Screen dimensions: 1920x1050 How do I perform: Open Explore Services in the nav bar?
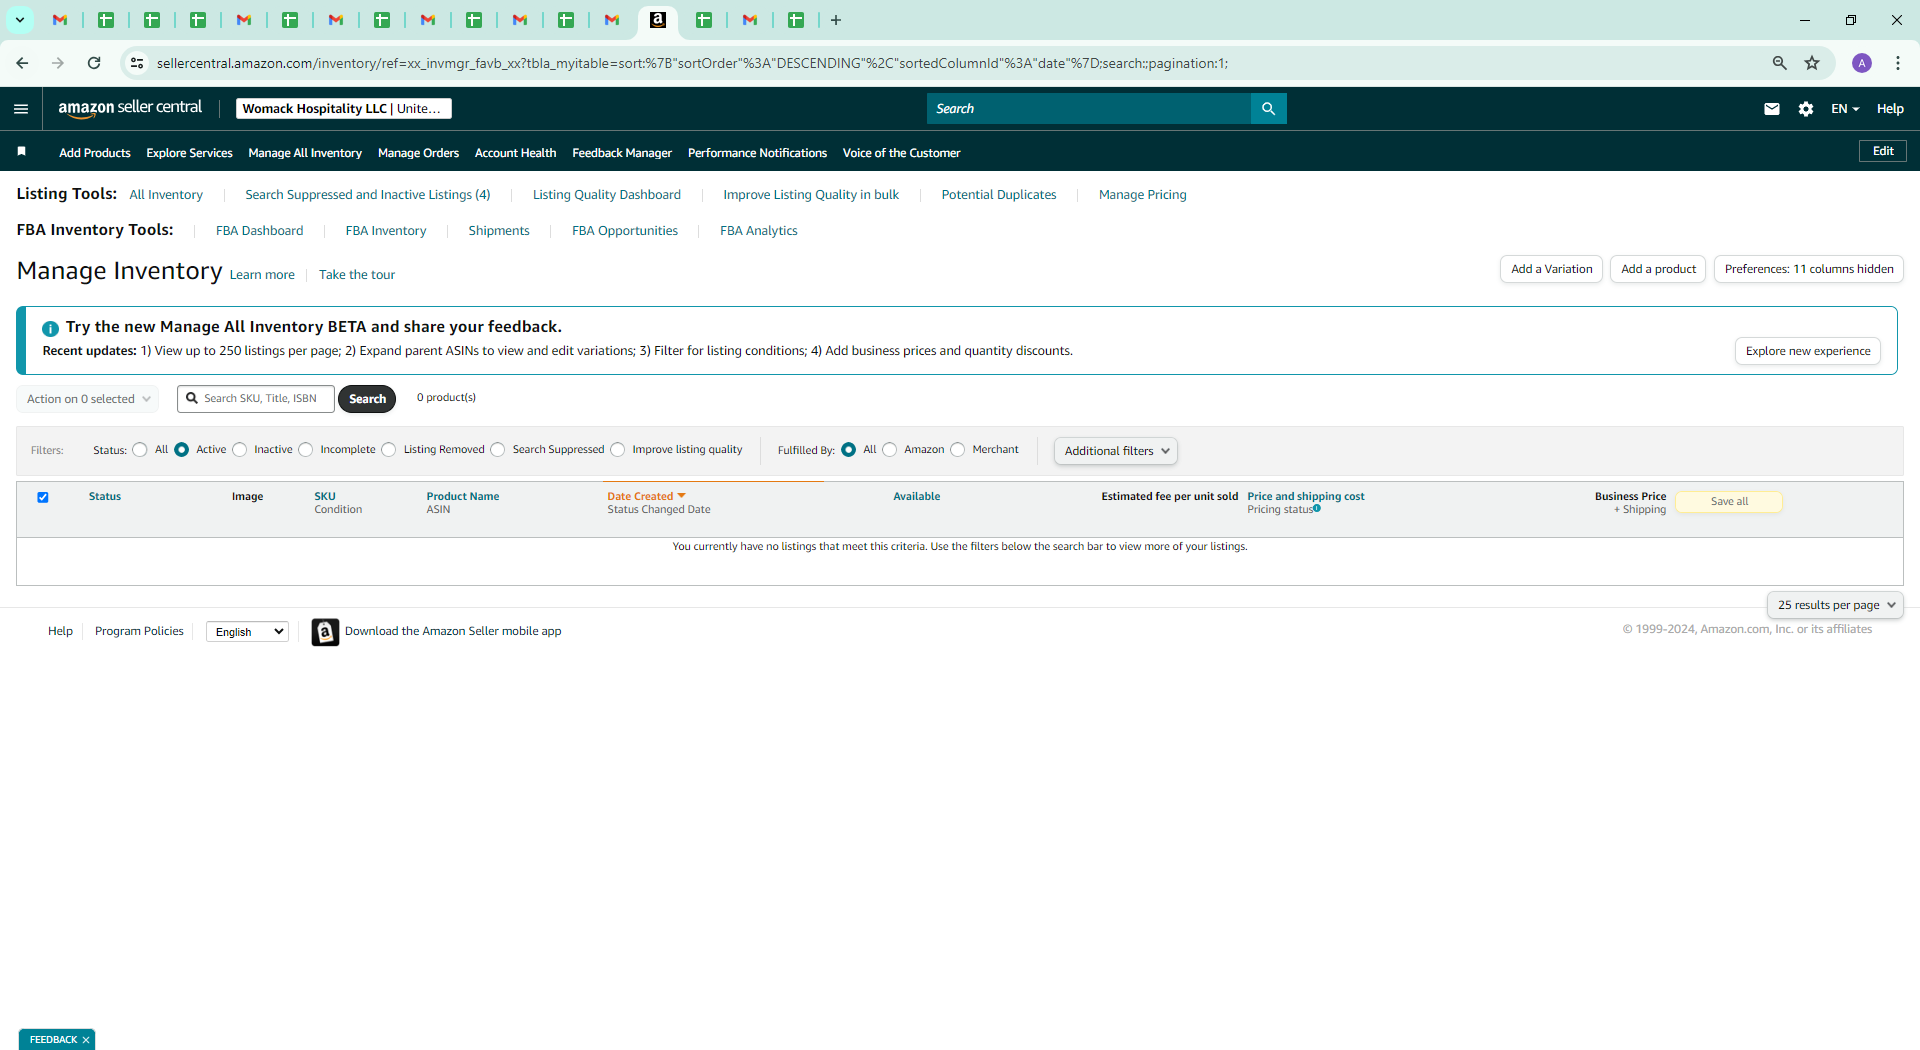pos(189,153)
